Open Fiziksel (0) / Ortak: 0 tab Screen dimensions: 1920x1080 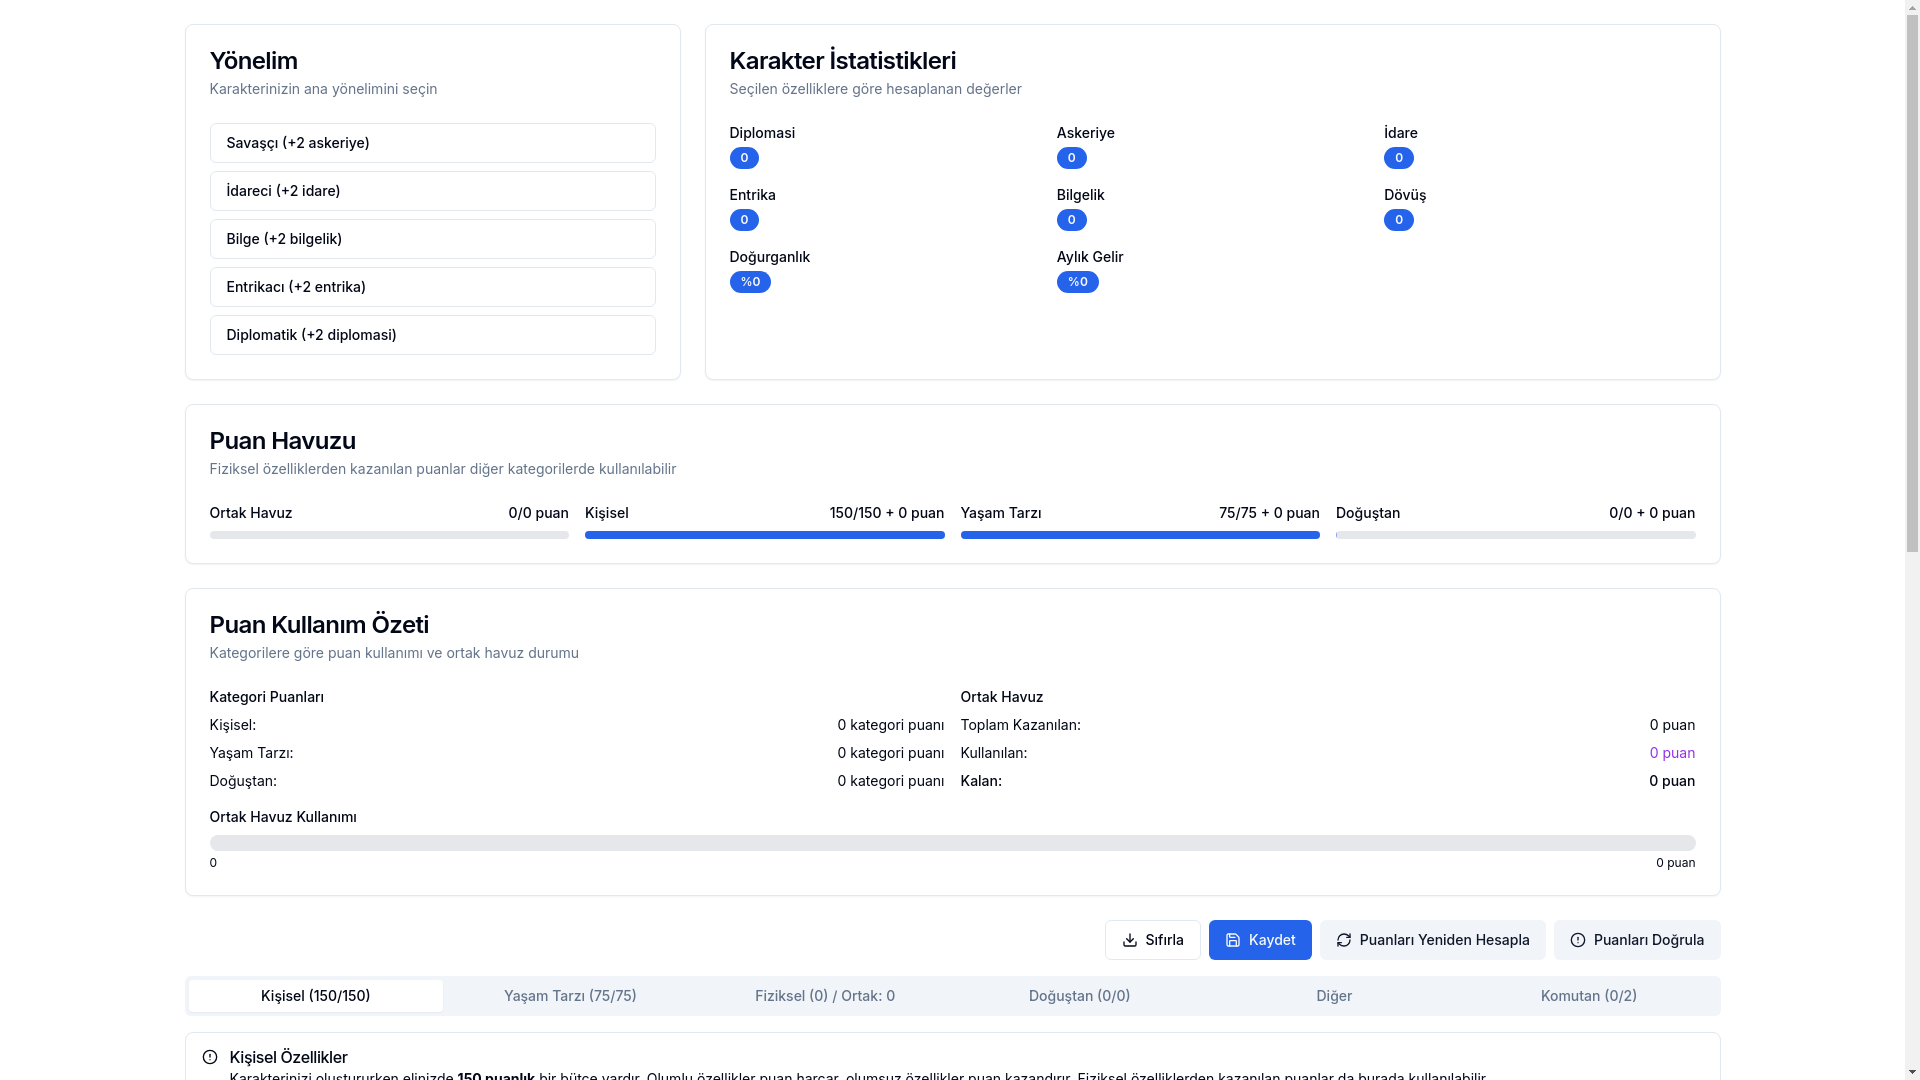click(825, 996)
